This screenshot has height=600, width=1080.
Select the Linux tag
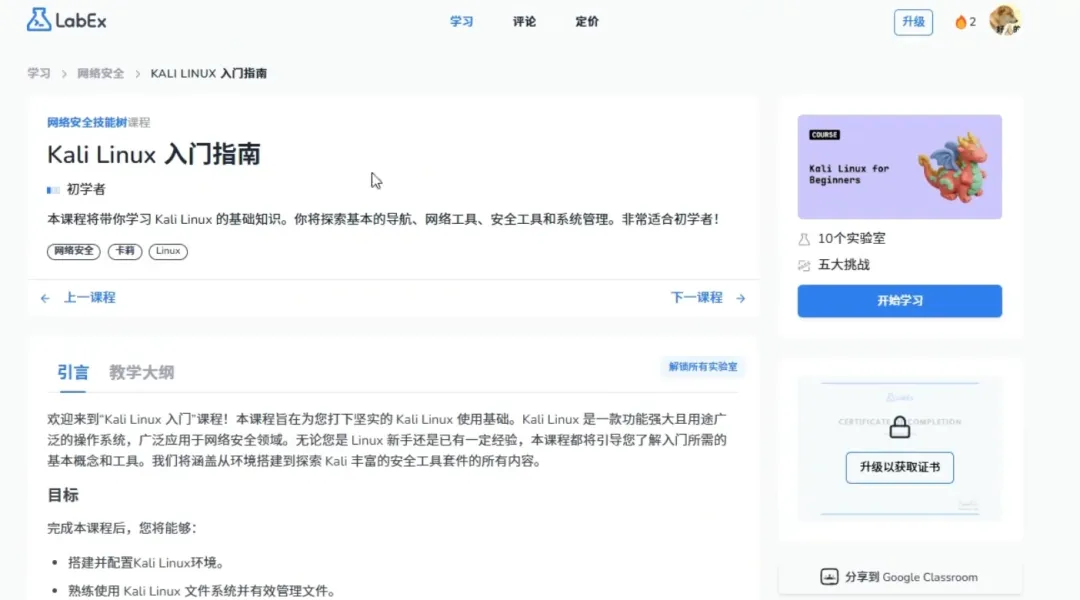[x=168, y=251]
